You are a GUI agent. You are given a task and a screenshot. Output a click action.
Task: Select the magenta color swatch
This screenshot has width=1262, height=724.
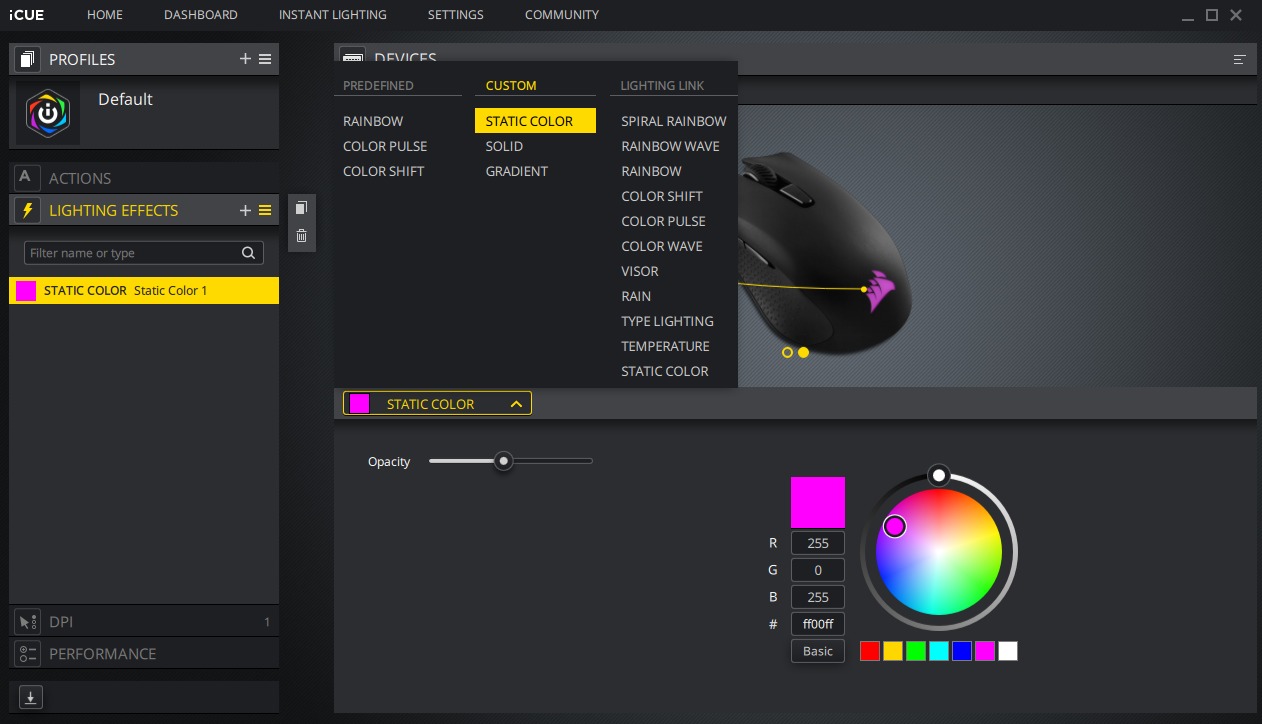pyautogui.click(x=985, y=651)
